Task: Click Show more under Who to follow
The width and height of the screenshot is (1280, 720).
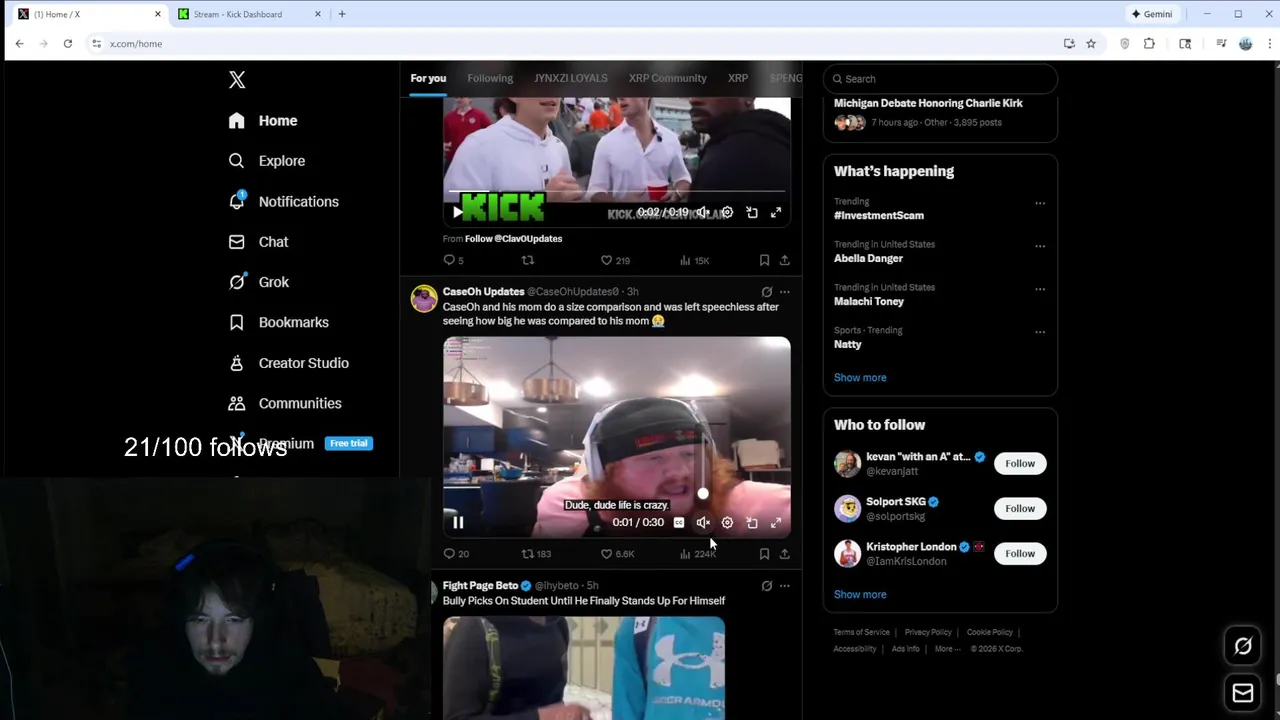Action: [x=860, y=595]
